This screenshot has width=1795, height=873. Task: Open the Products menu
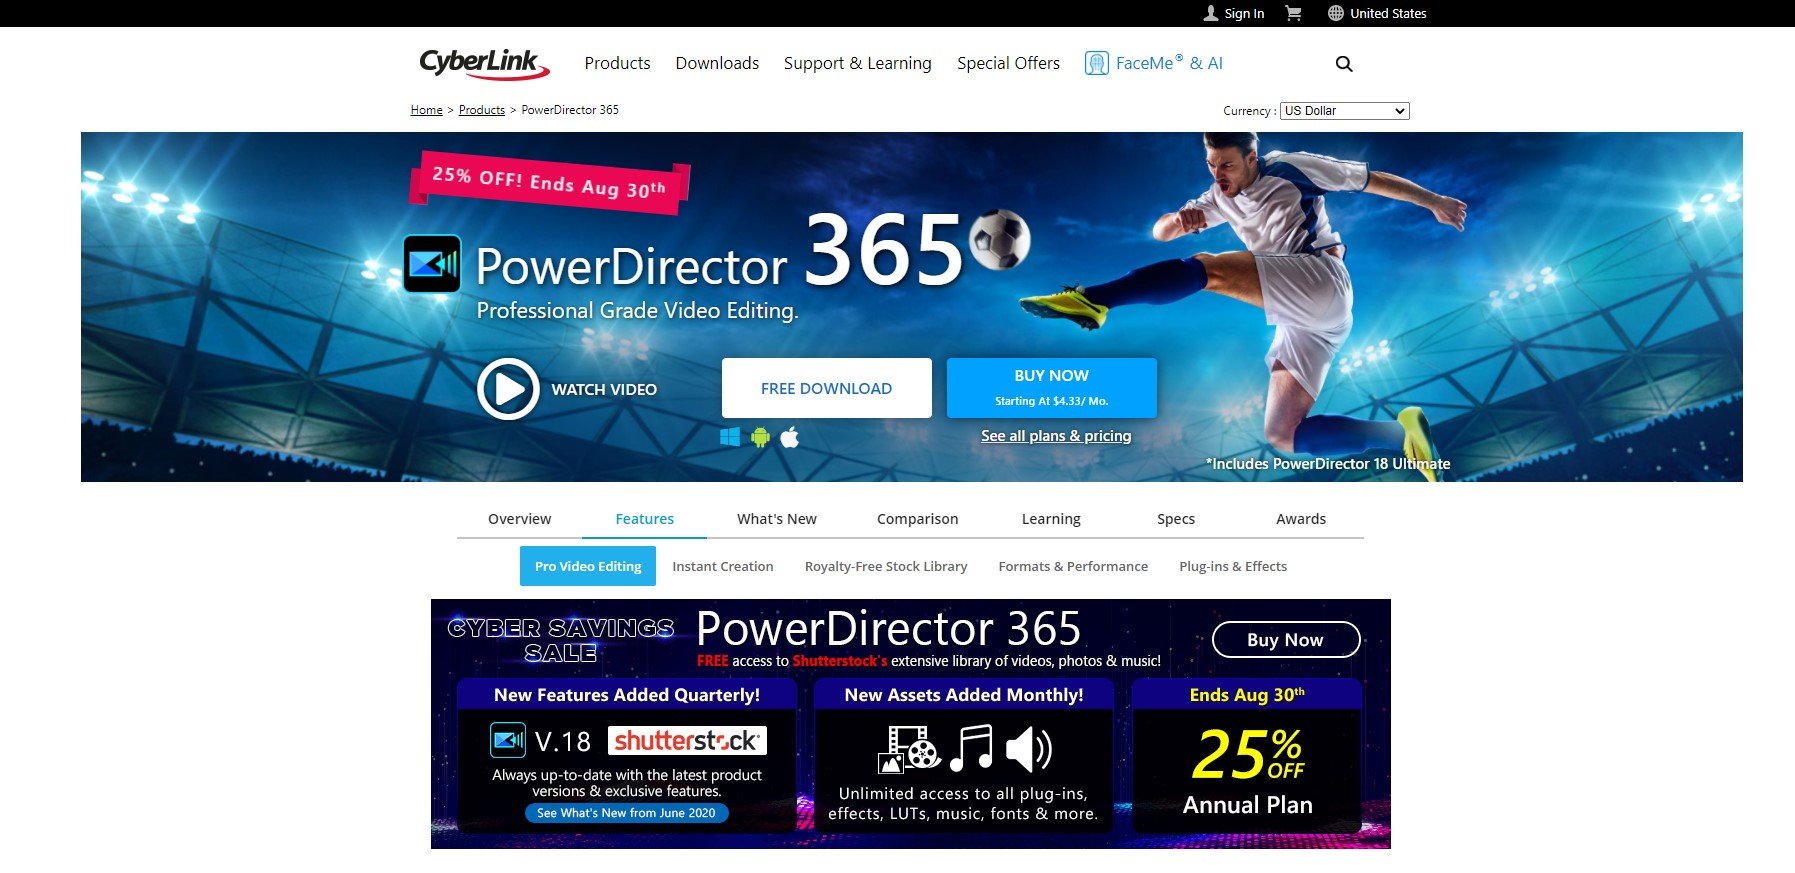(x=617, y=63)
